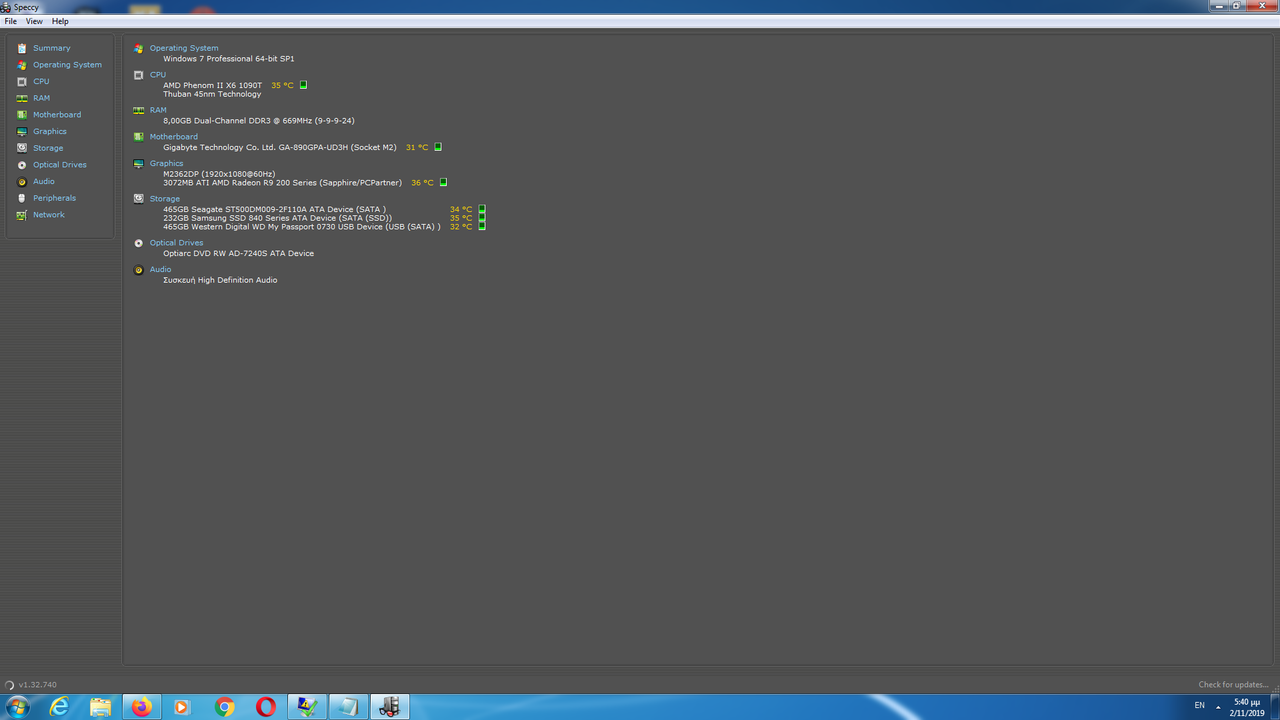
Task: Click the Audio heading in summary panel
Action: click(161, 269)
